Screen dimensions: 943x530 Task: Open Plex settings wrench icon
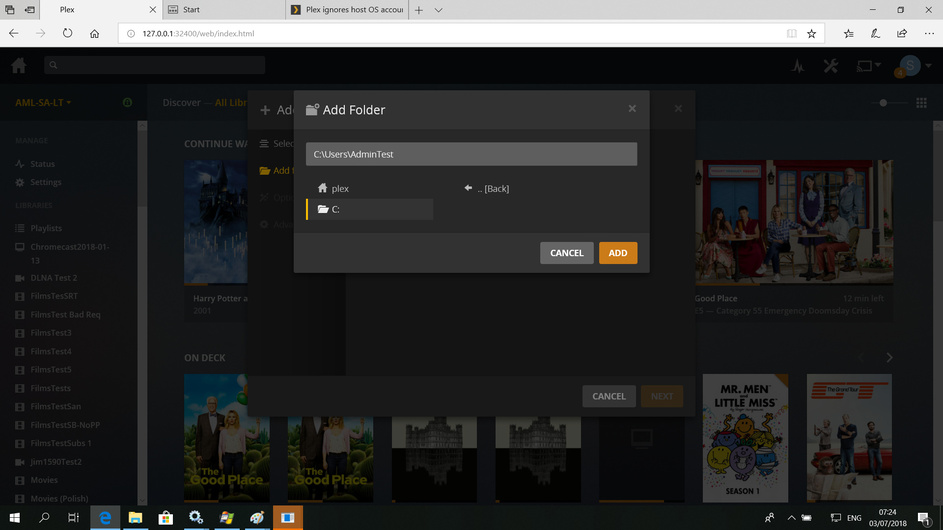[831, 66]
